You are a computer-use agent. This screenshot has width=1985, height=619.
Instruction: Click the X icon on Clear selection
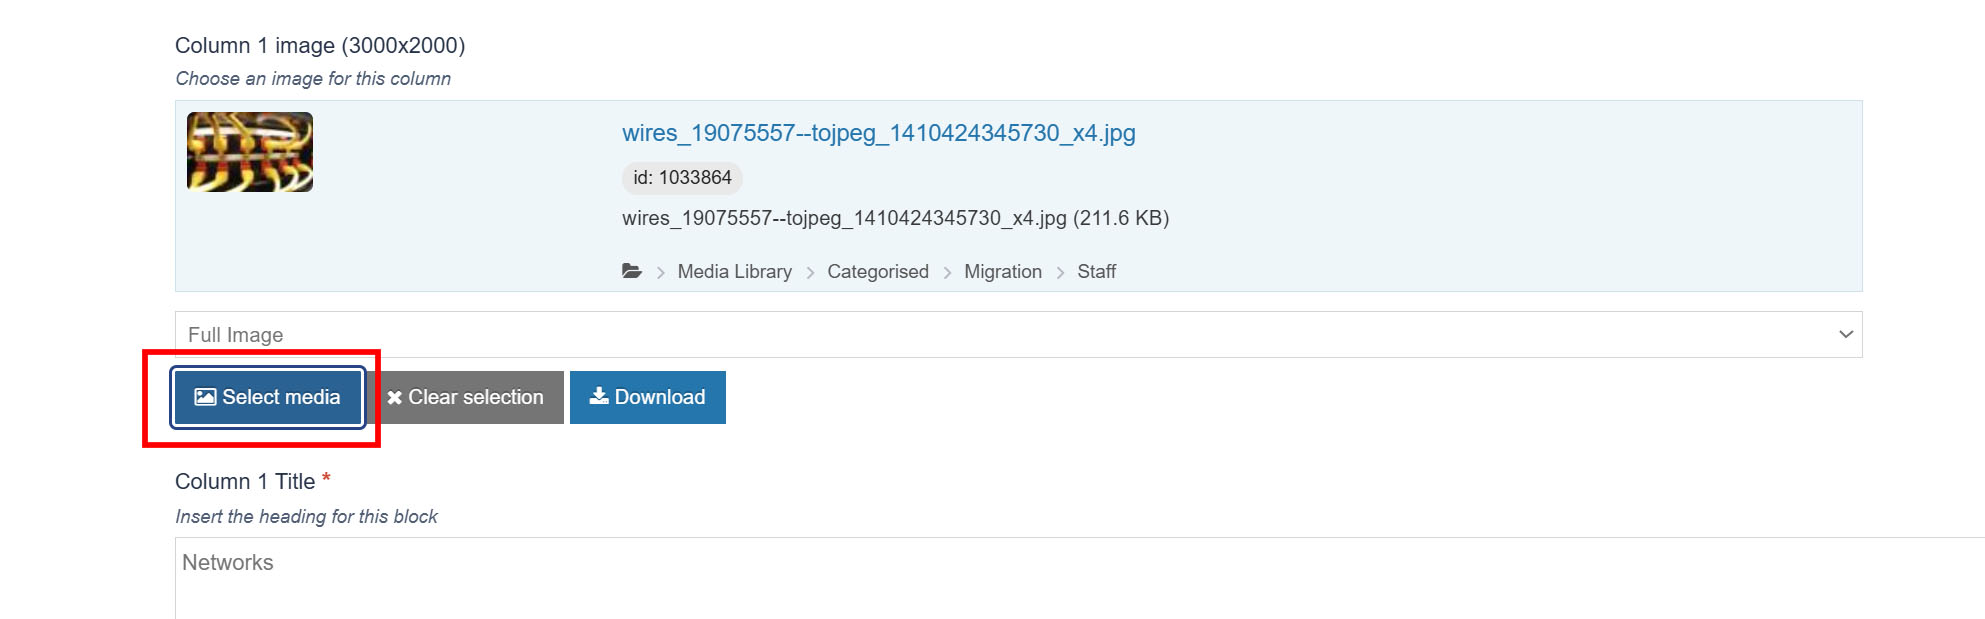pyautogui.click(x=395, y=398)
